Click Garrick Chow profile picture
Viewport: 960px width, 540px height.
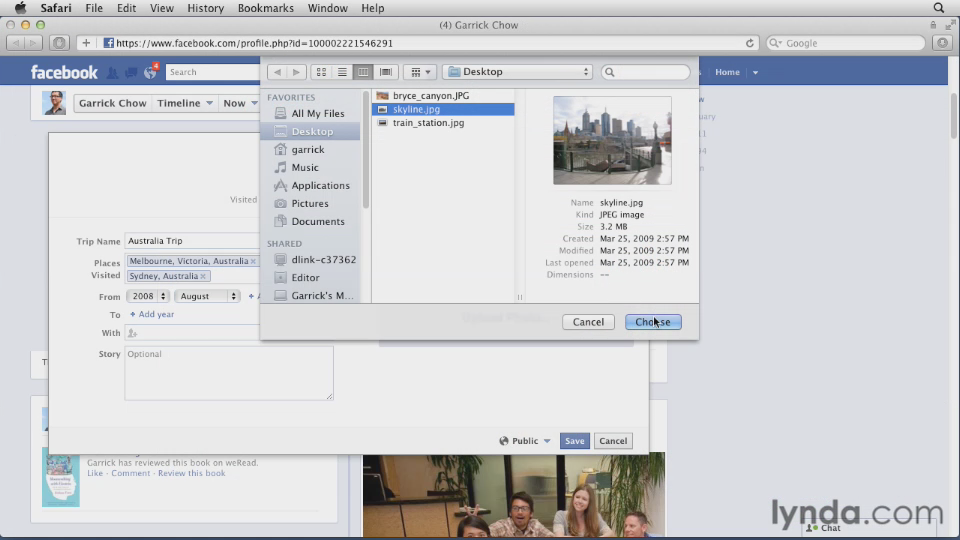pos(54,102)
